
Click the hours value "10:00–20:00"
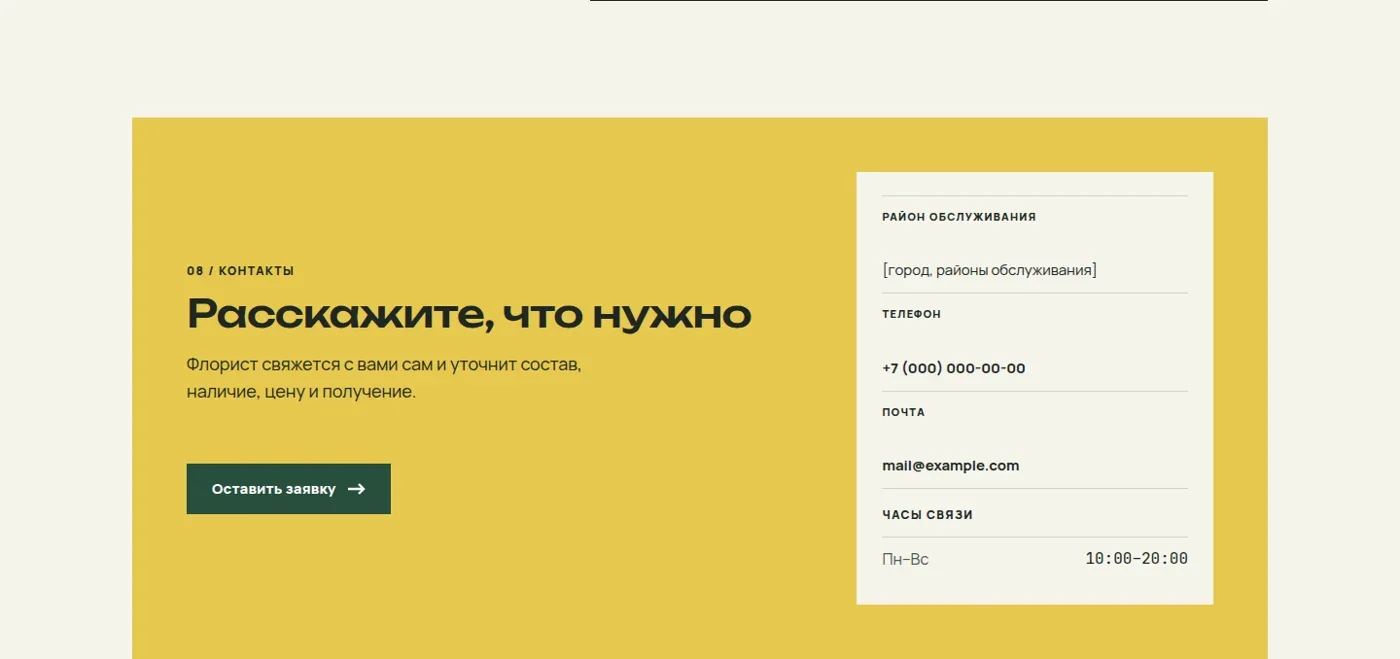click(x=1137, y=559)
